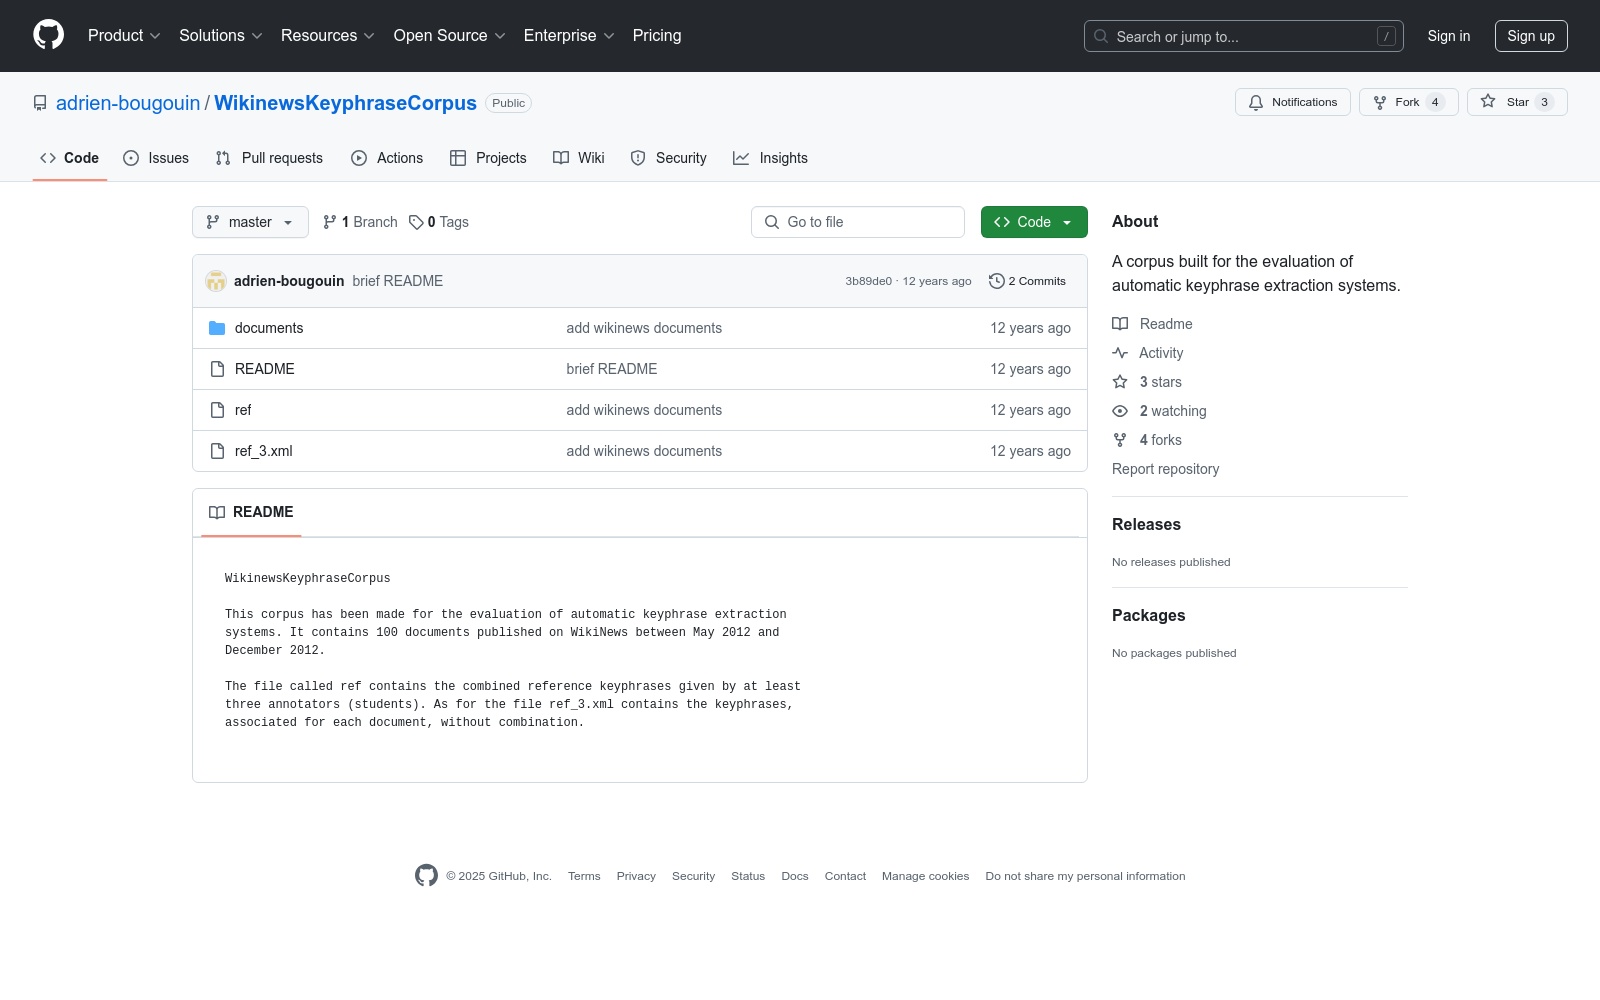
Task: Click the Go to file search field
Action: pos(858,222)
